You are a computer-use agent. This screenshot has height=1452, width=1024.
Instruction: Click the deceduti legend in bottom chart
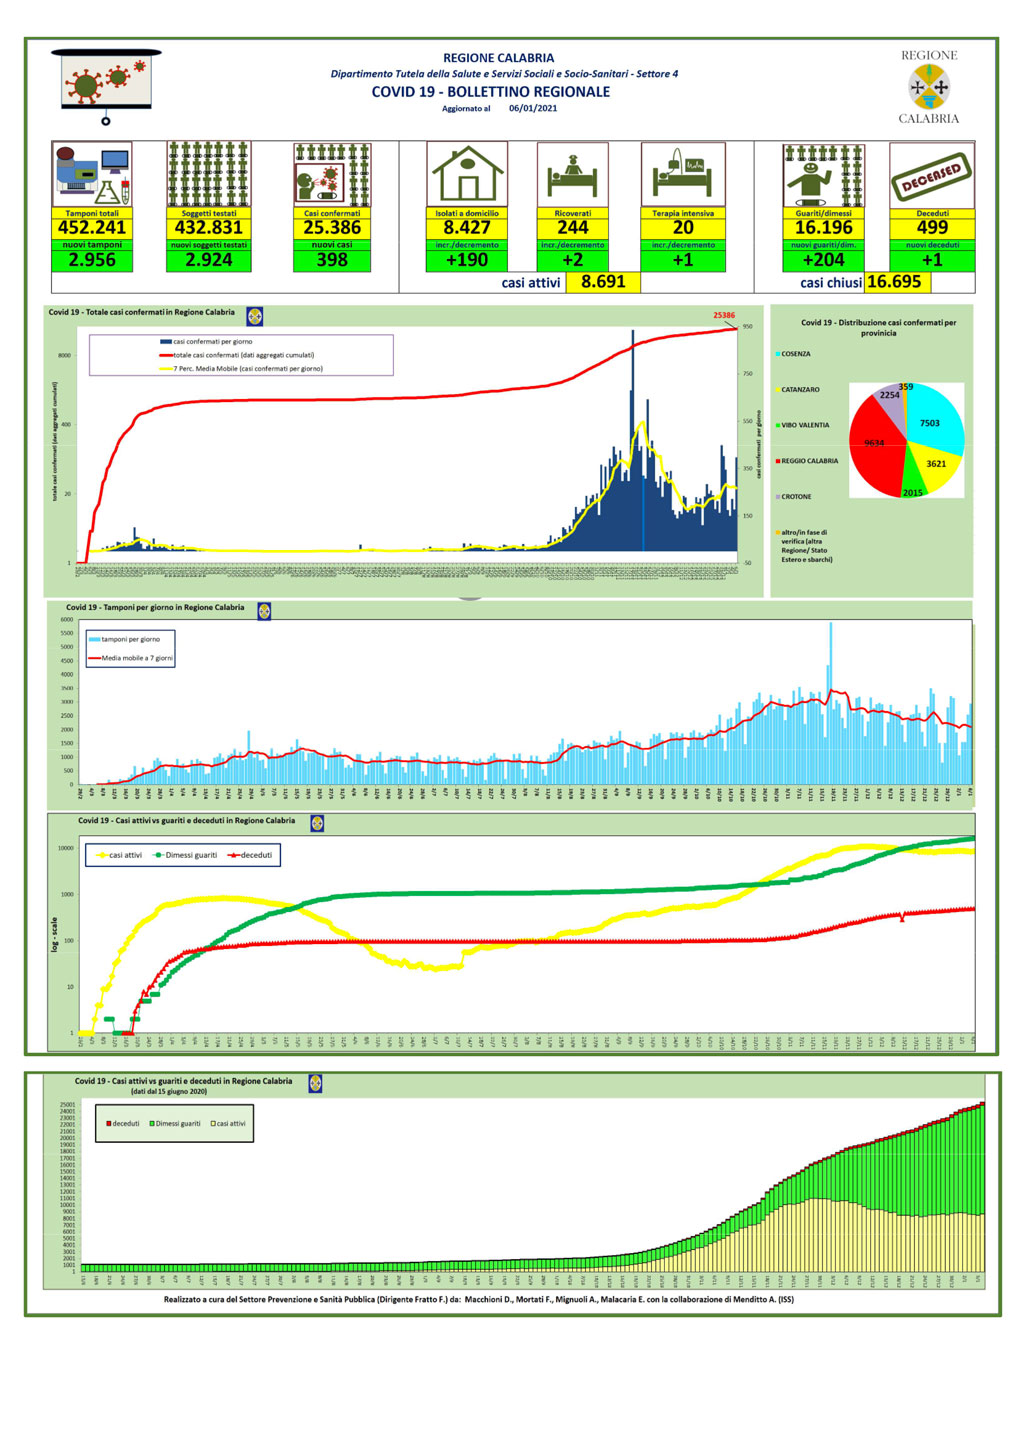click(x=123, y=1123)
